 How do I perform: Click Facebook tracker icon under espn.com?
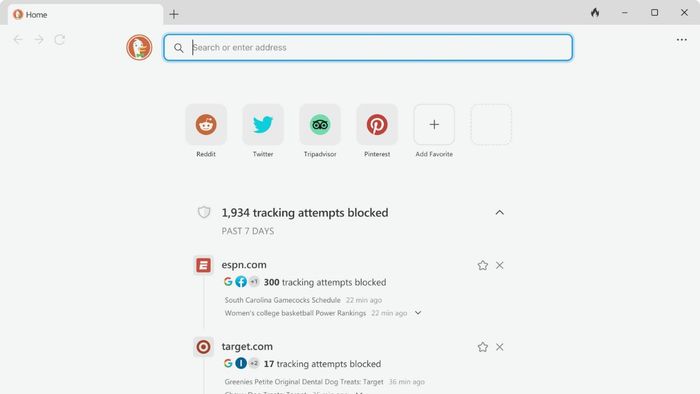[241, 282]
